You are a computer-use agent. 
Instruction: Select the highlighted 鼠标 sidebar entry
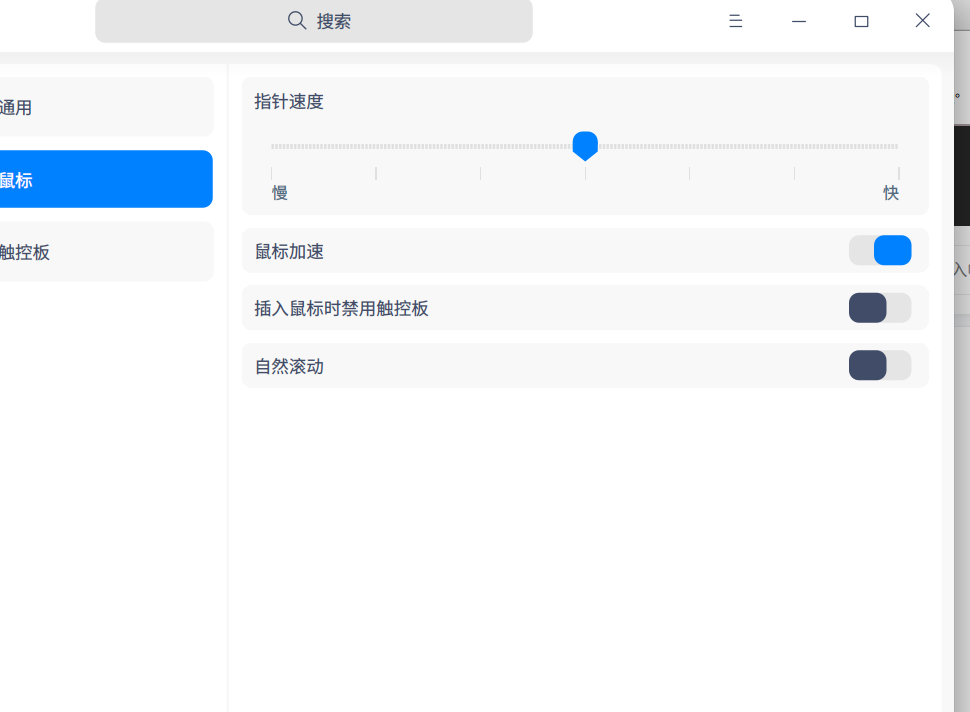100,179
